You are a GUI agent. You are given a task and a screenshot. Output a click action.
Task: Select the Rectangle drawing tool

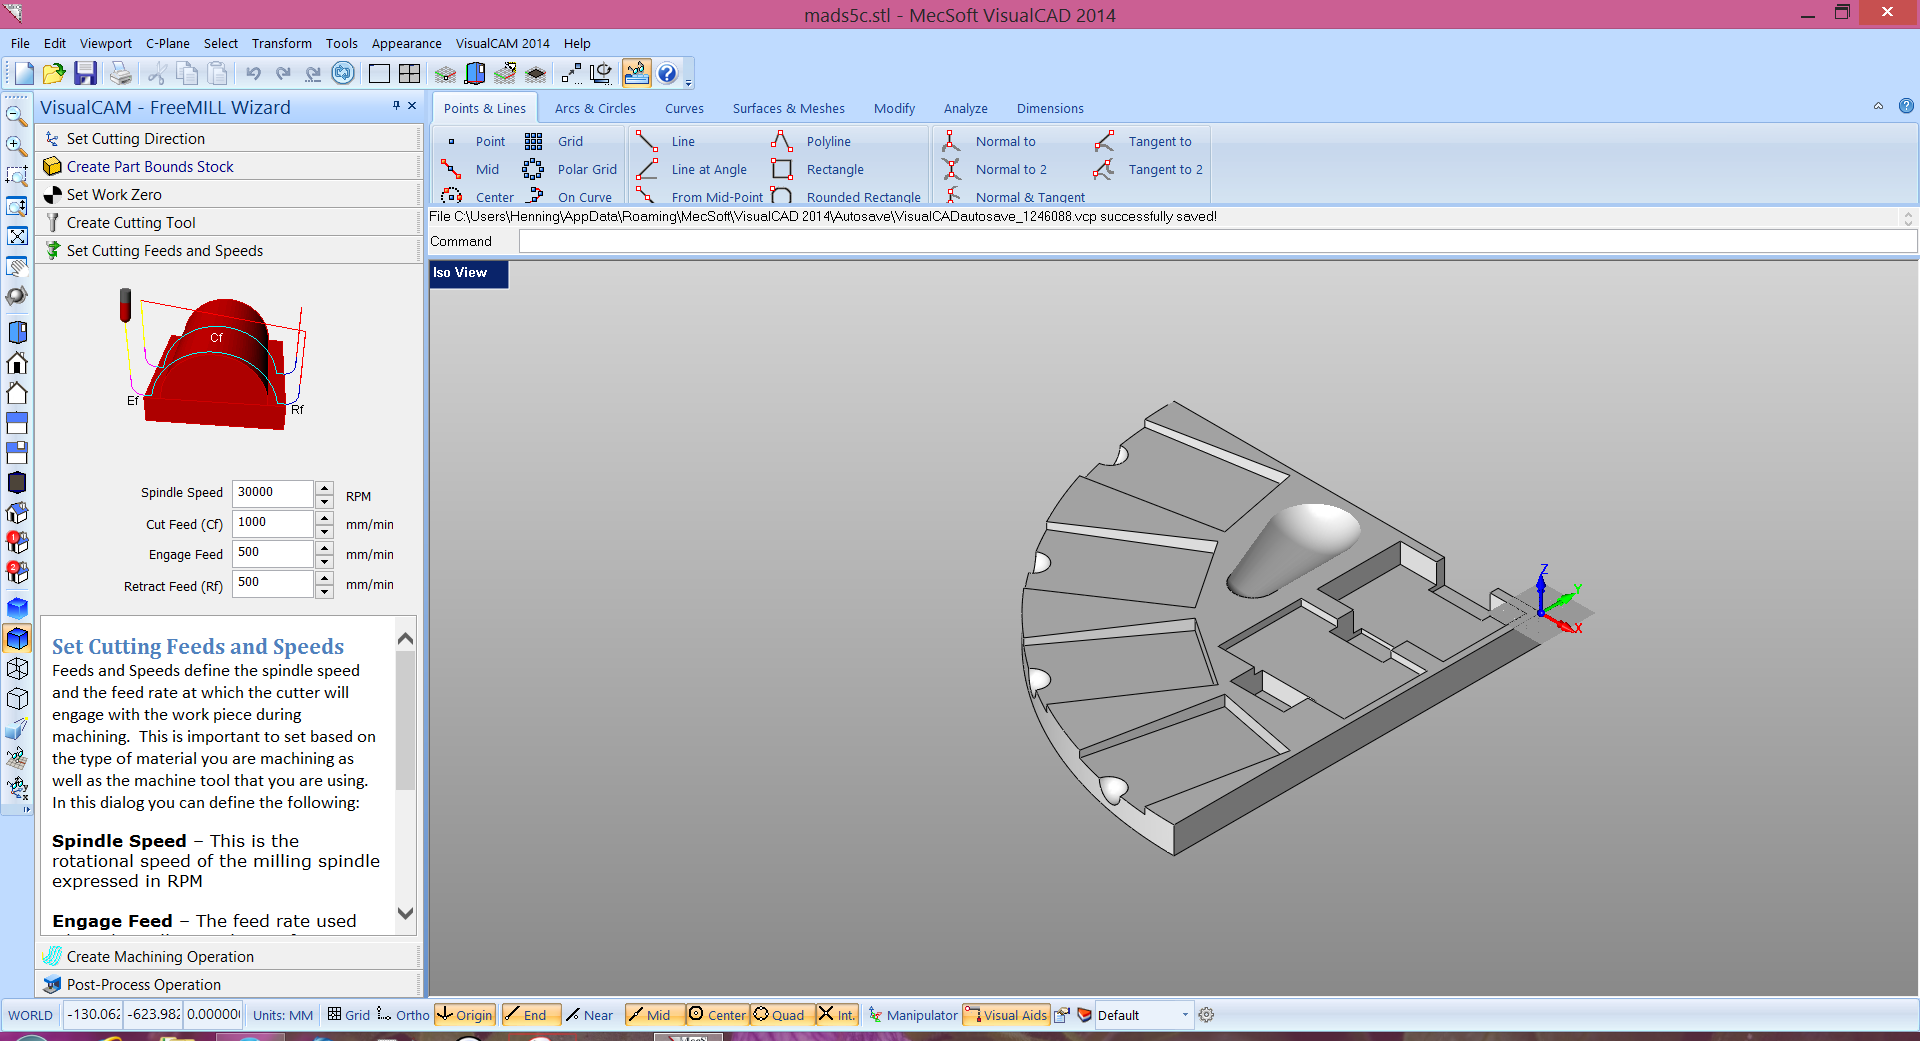(834, 170)
